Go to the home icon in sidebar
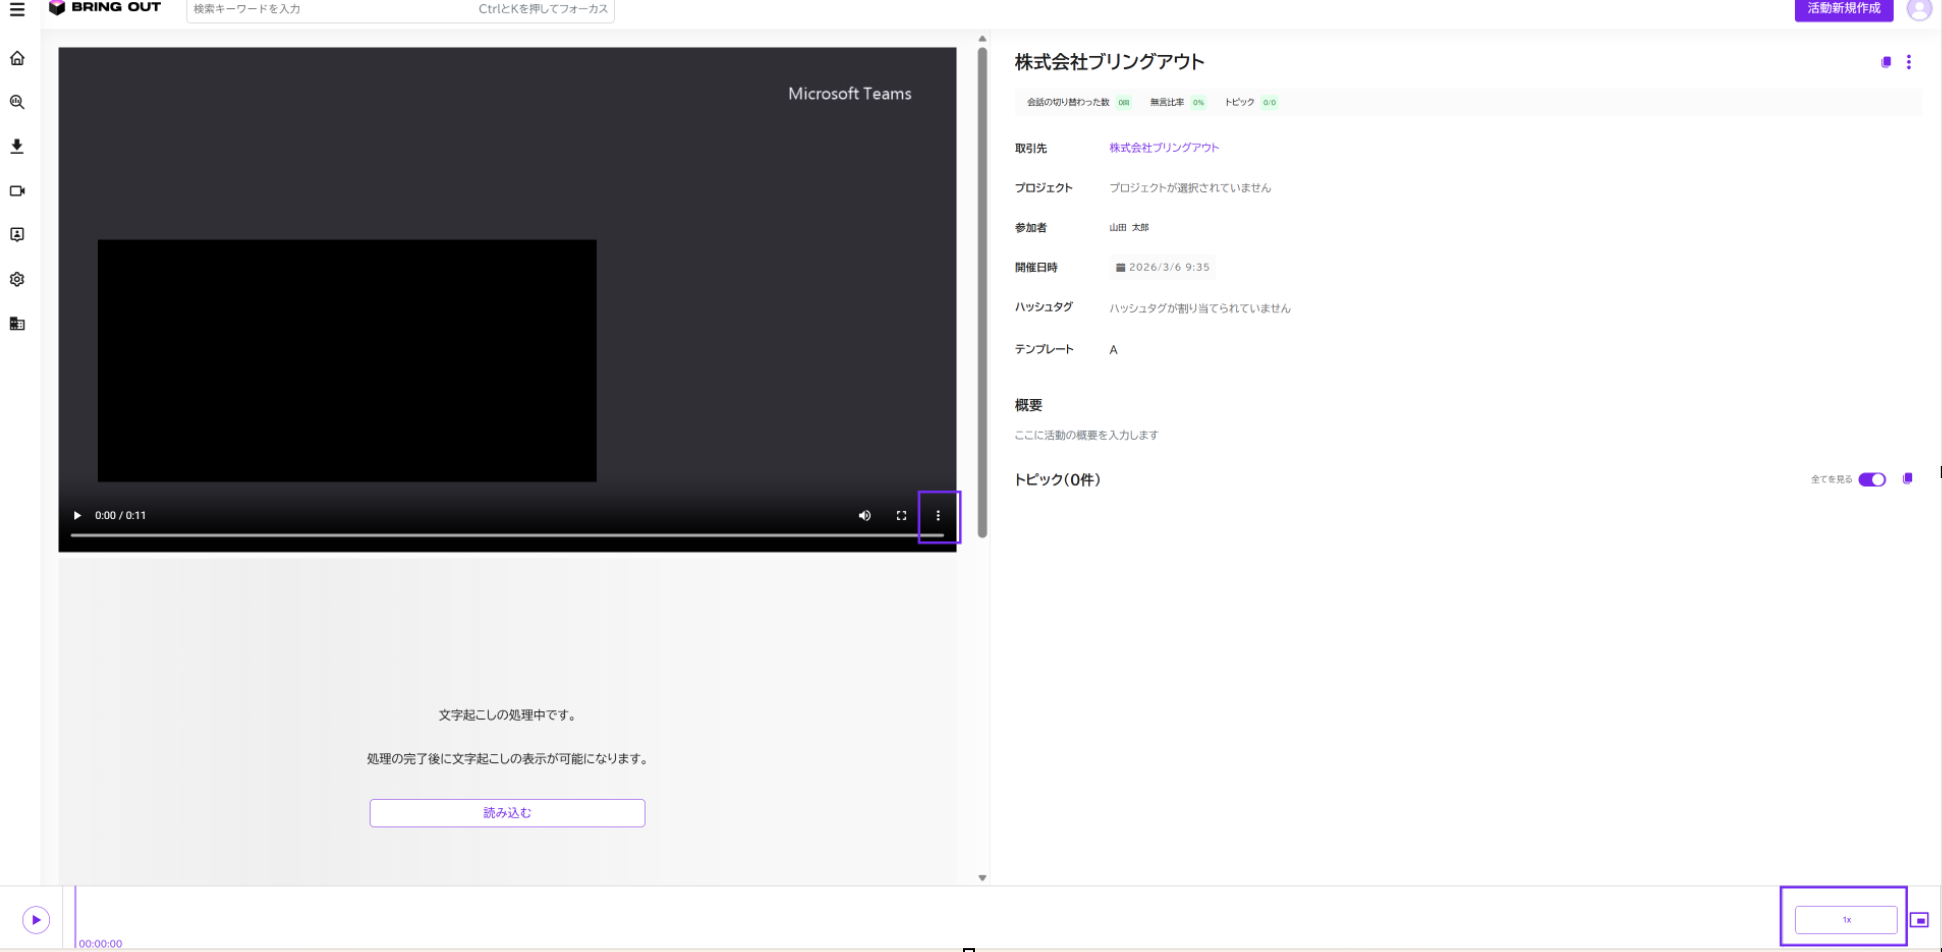The height and width of the screenshot is (952, 1942). click(x=17, y=58)
